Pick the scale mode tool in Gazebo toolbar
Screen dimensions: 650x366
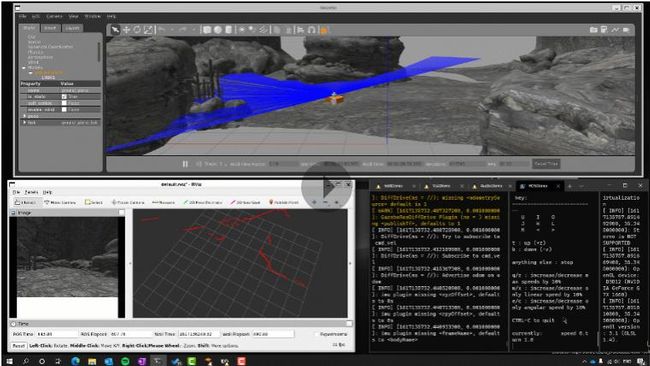click(148, 29)
